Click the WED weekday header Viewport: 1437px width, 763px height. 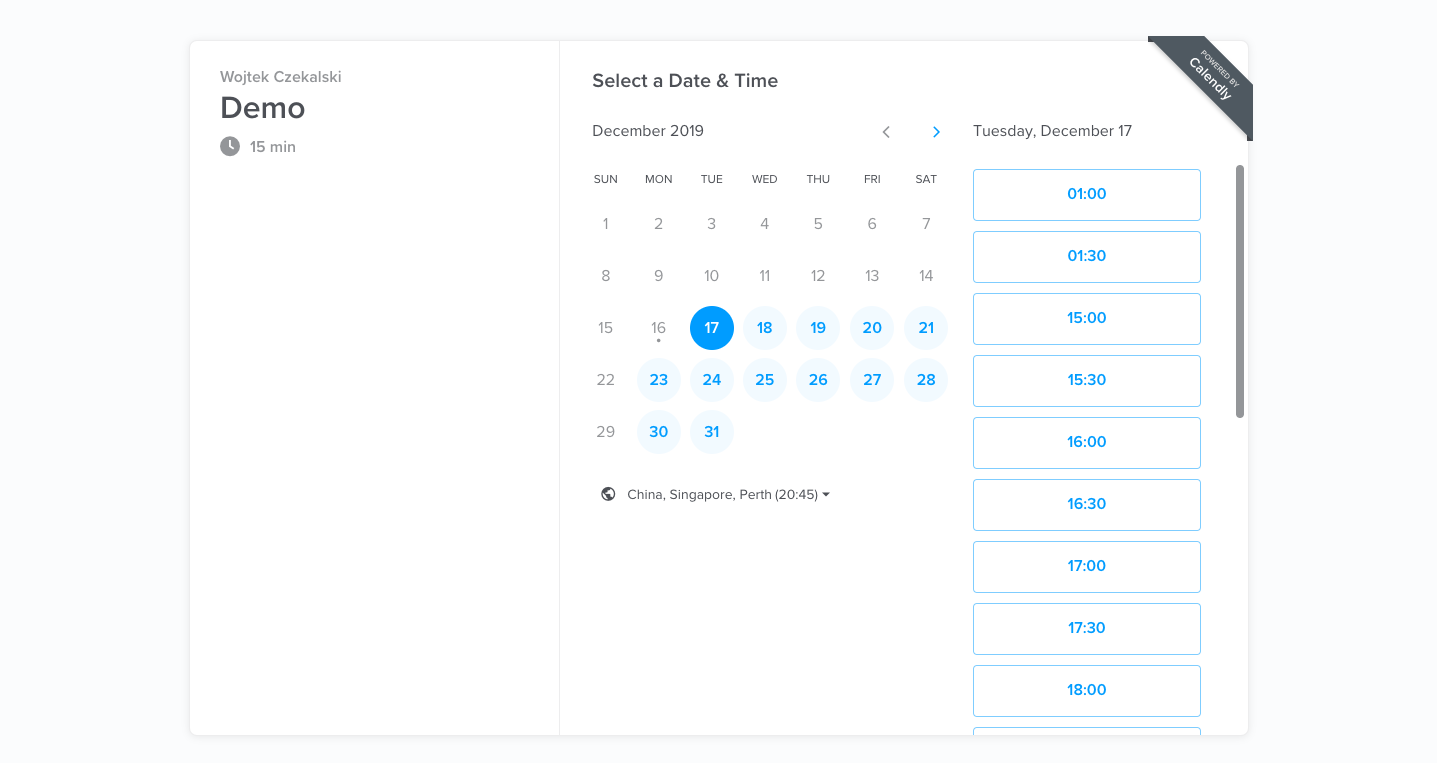[765, 180]
